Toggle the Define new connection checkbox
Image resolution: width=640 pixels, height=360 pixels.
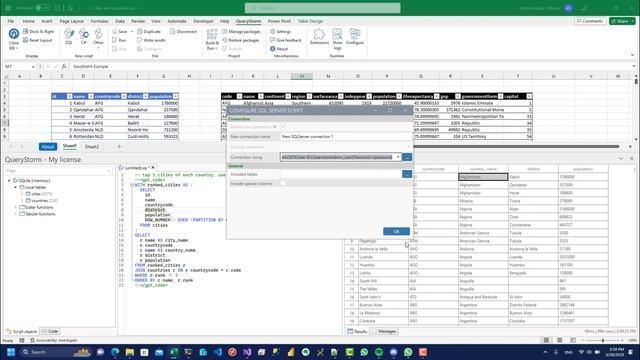coord(283,127)
